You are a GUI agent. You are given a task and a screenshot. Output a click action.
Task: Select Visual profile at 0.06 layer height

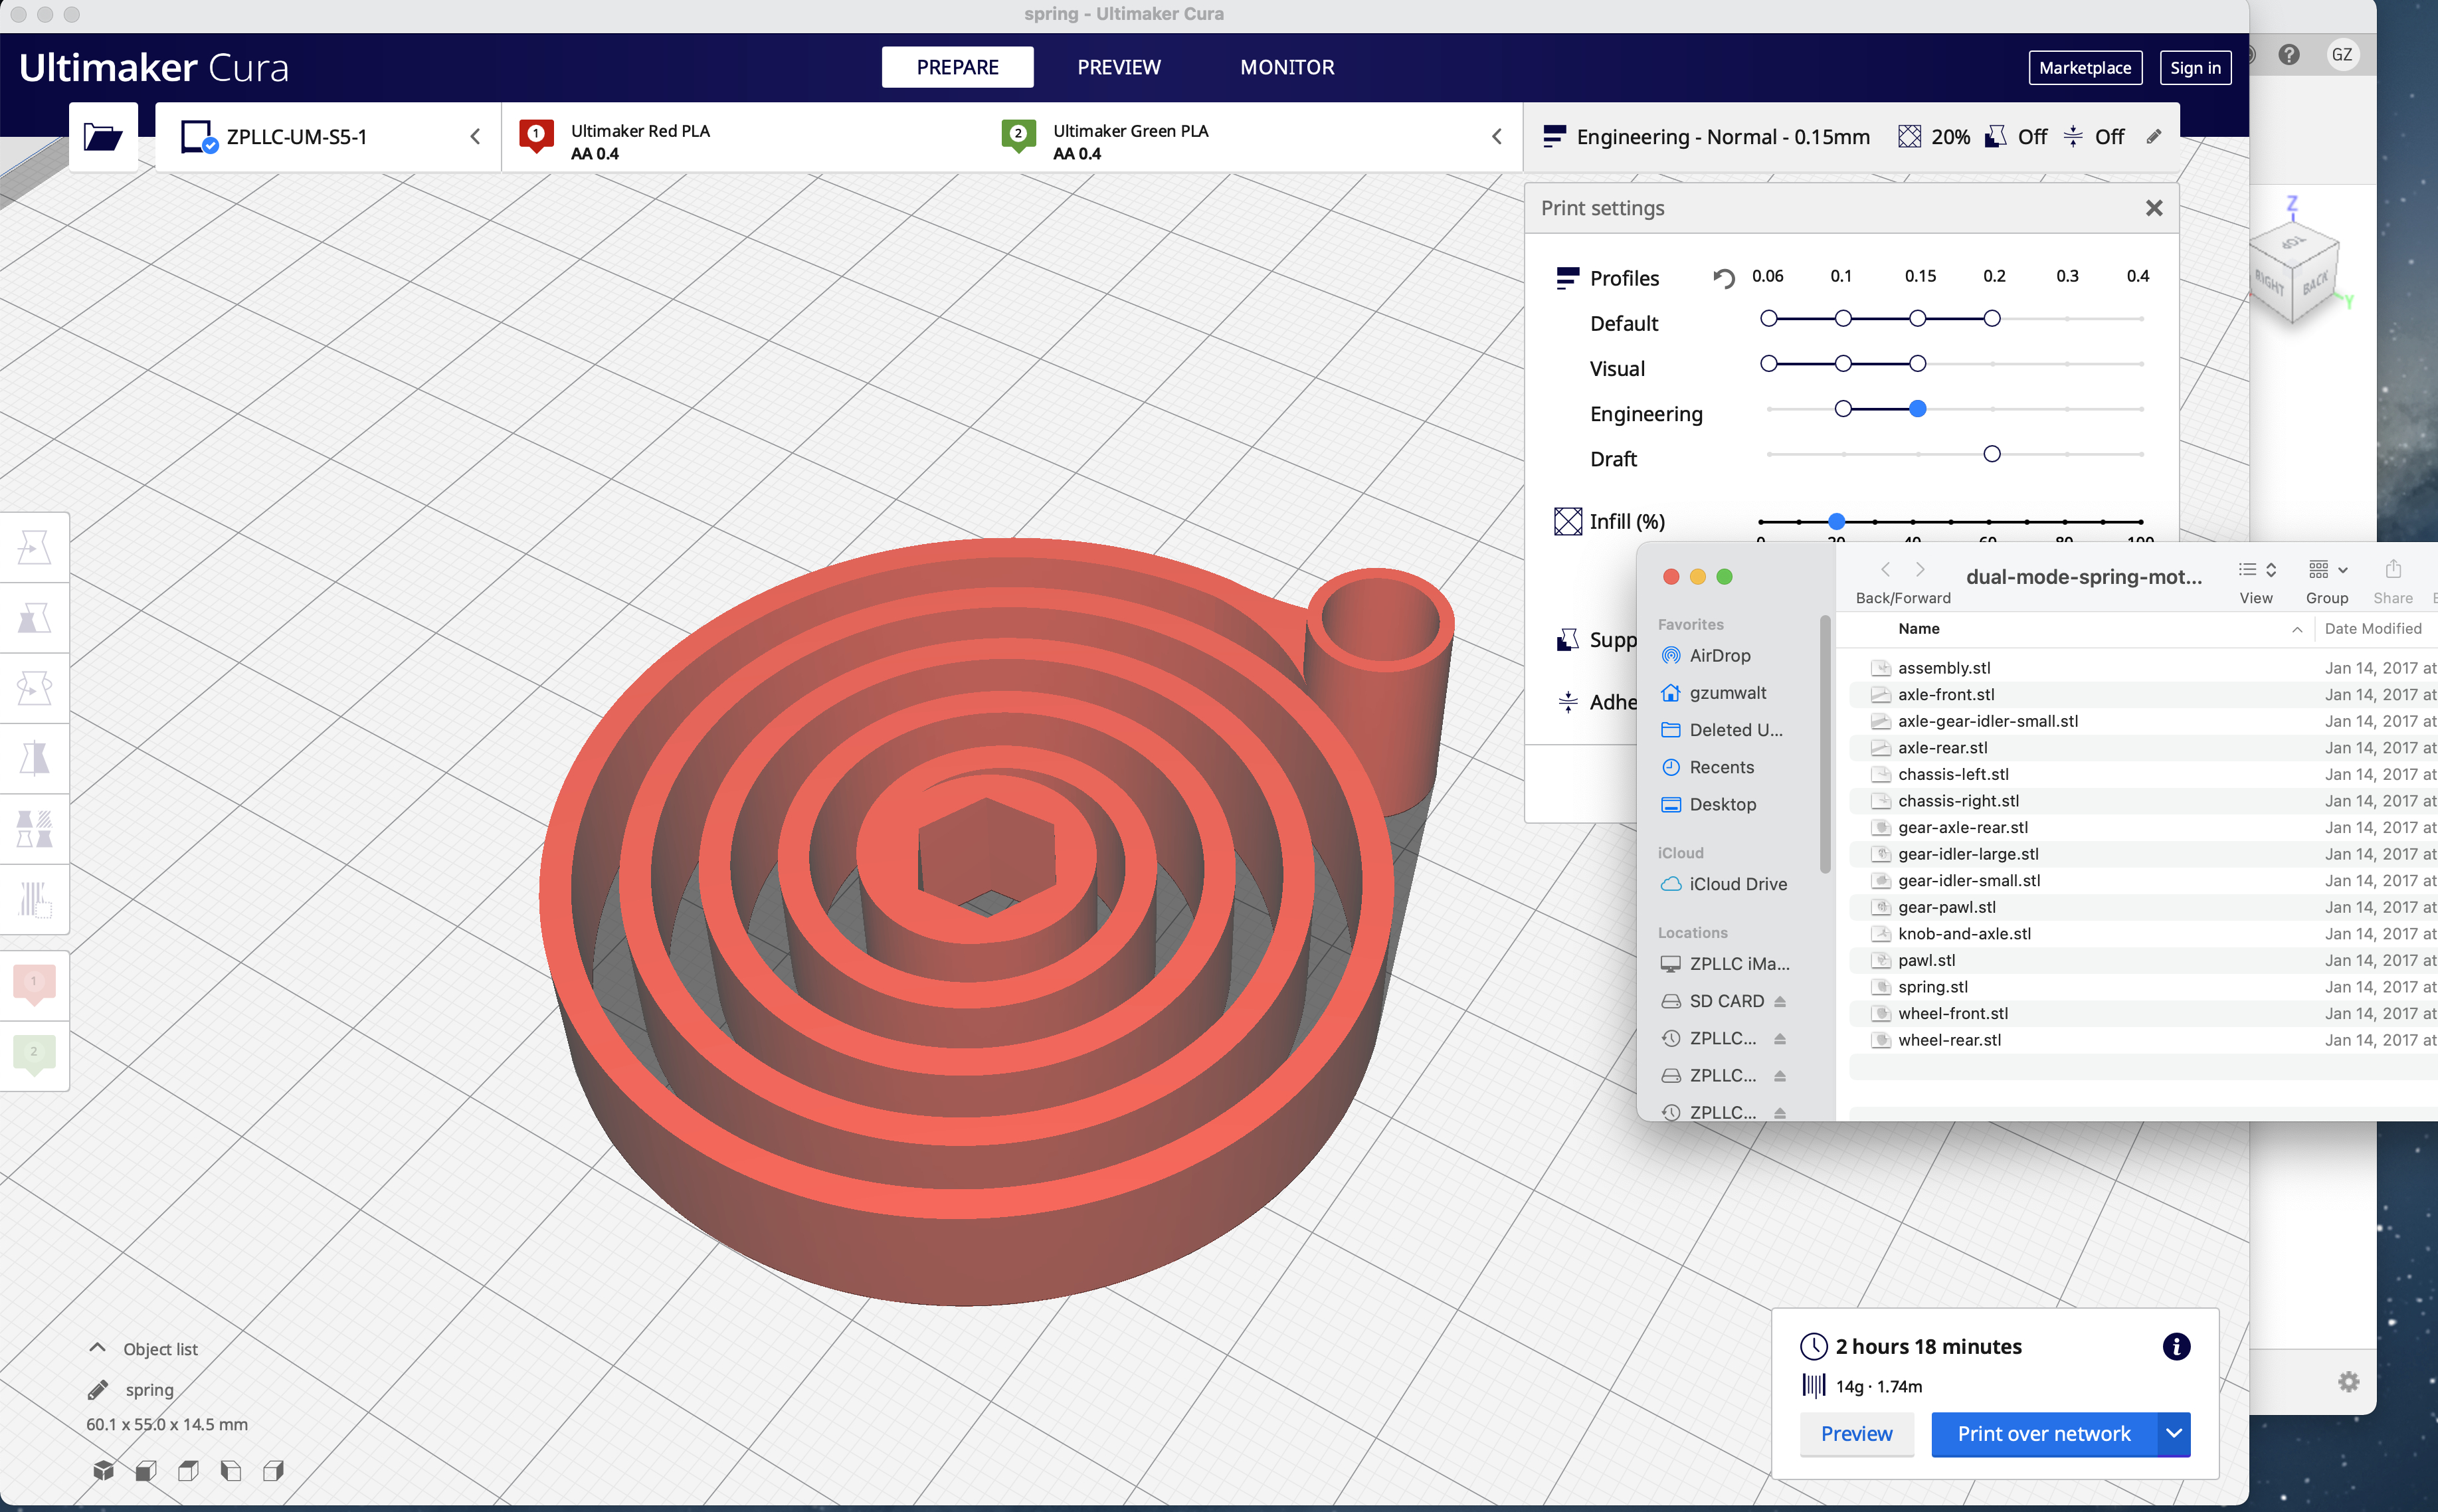(1769, 364)
